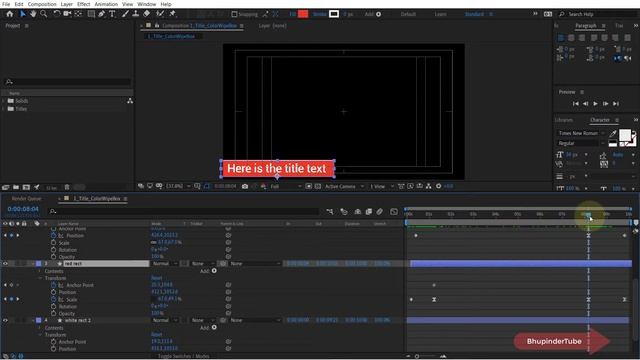
Task: Click the Home icon in the toolbar
Action: (x=10, y=14)
